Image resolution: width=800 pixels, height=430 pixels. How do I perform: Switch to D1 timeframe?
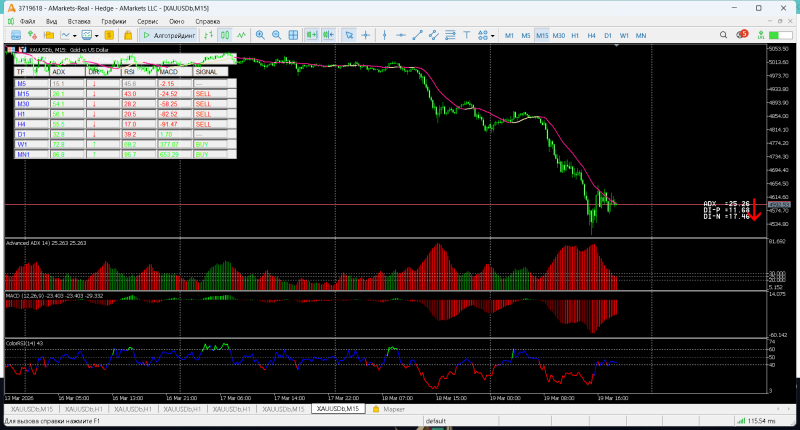point(608,35)
